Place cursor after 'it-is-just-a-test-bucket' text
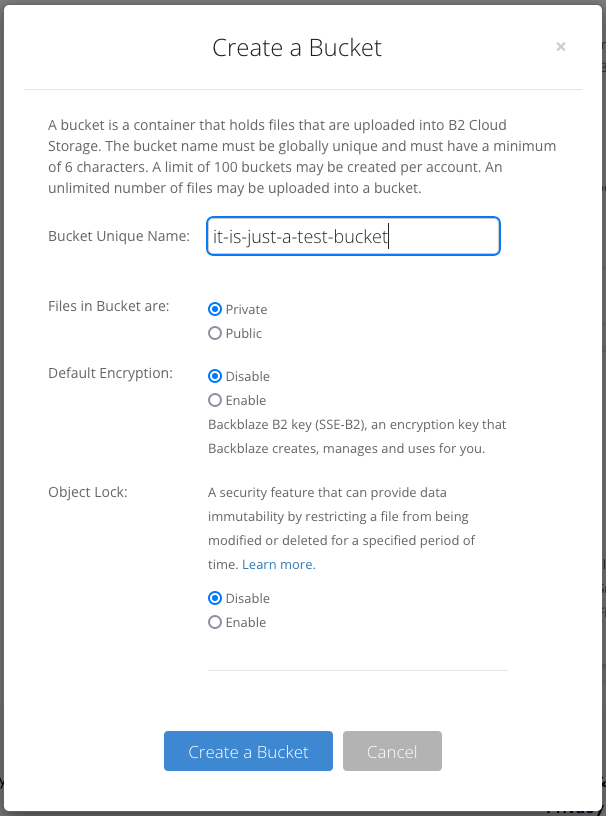The height and width of the screenshot is (816, 606). point(388,236)
